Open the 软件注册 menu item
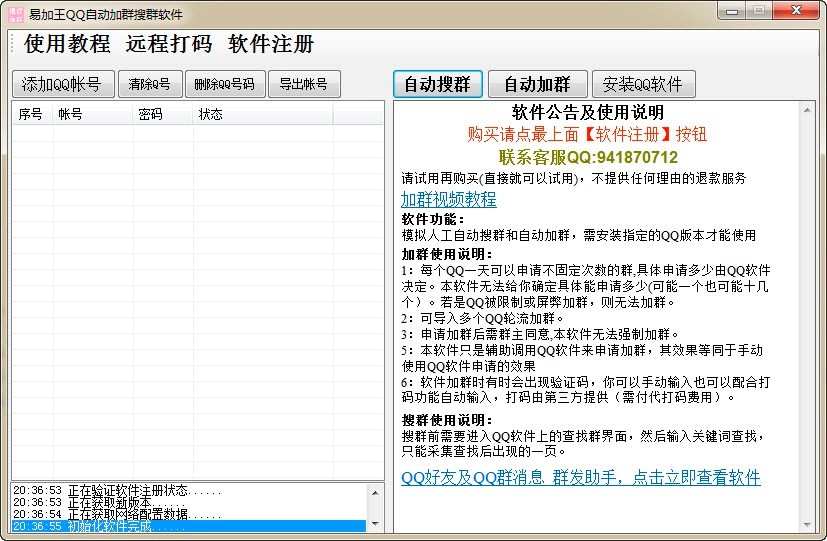The height and width of the screenshot is (541, 827). click(271, 44)
